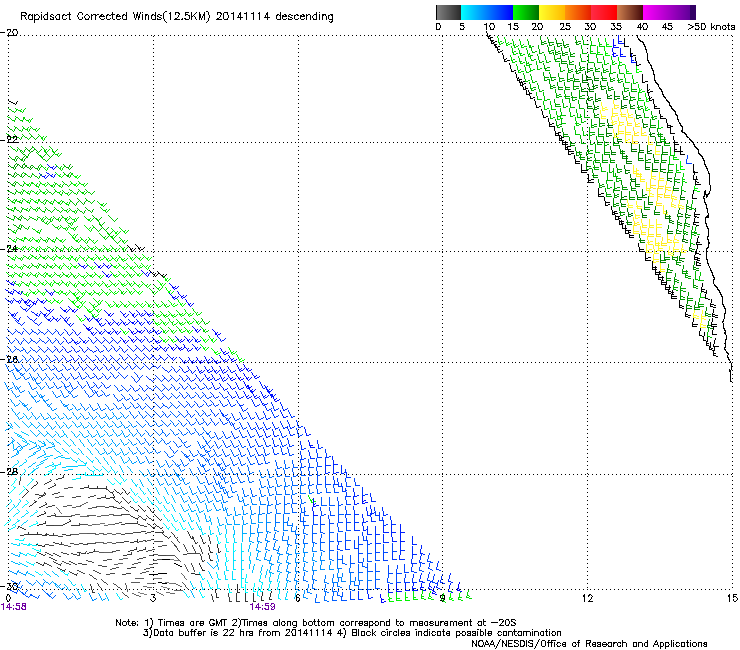Click the chart title 'Rapidscat Corrected Winds(12.5KM)'
This screenshot has height=650, width=740.
click(115, 17)
